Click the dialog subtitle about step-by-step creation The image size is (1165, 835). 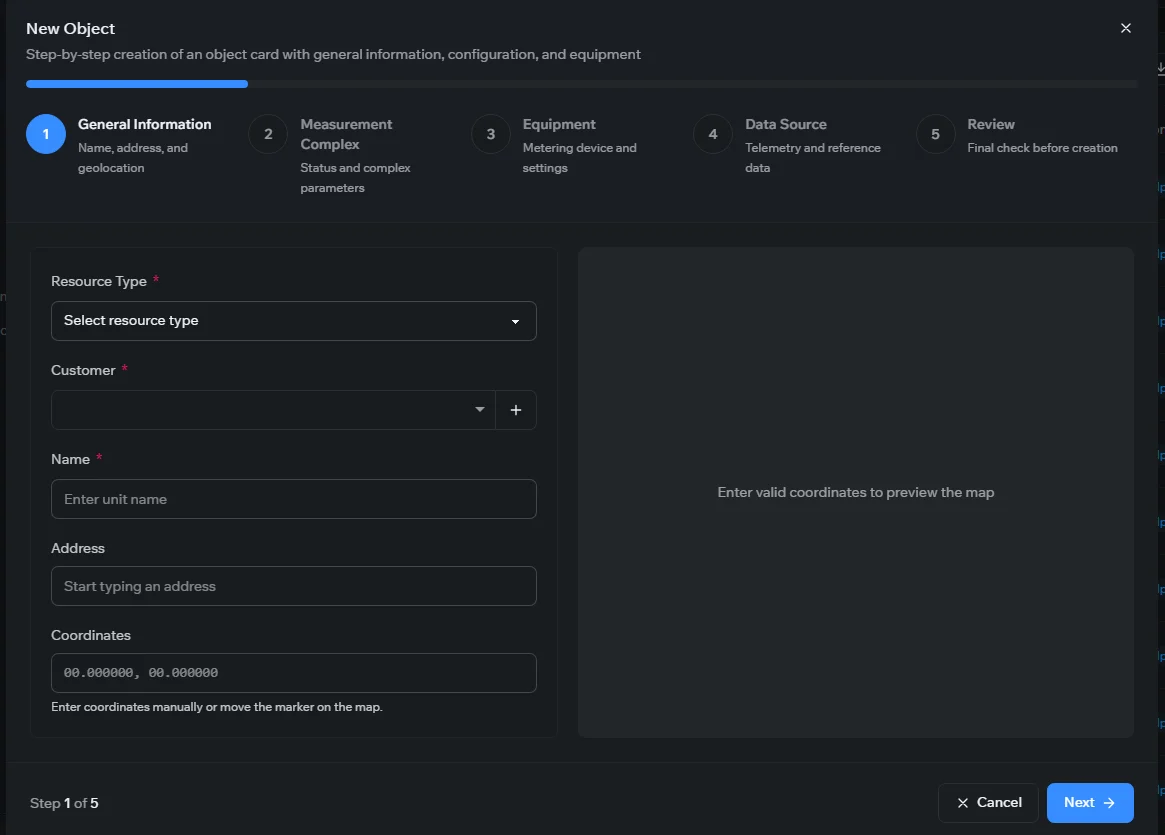tap(333, 54)
